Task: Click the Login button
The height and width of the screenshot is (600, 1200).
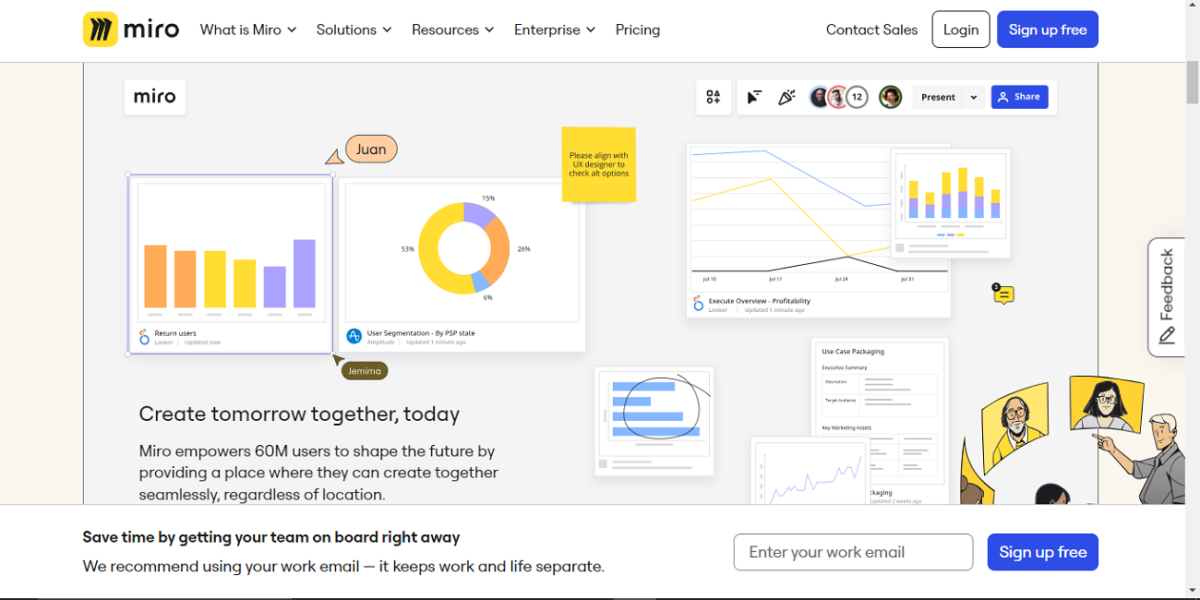Action: [960, 29]
